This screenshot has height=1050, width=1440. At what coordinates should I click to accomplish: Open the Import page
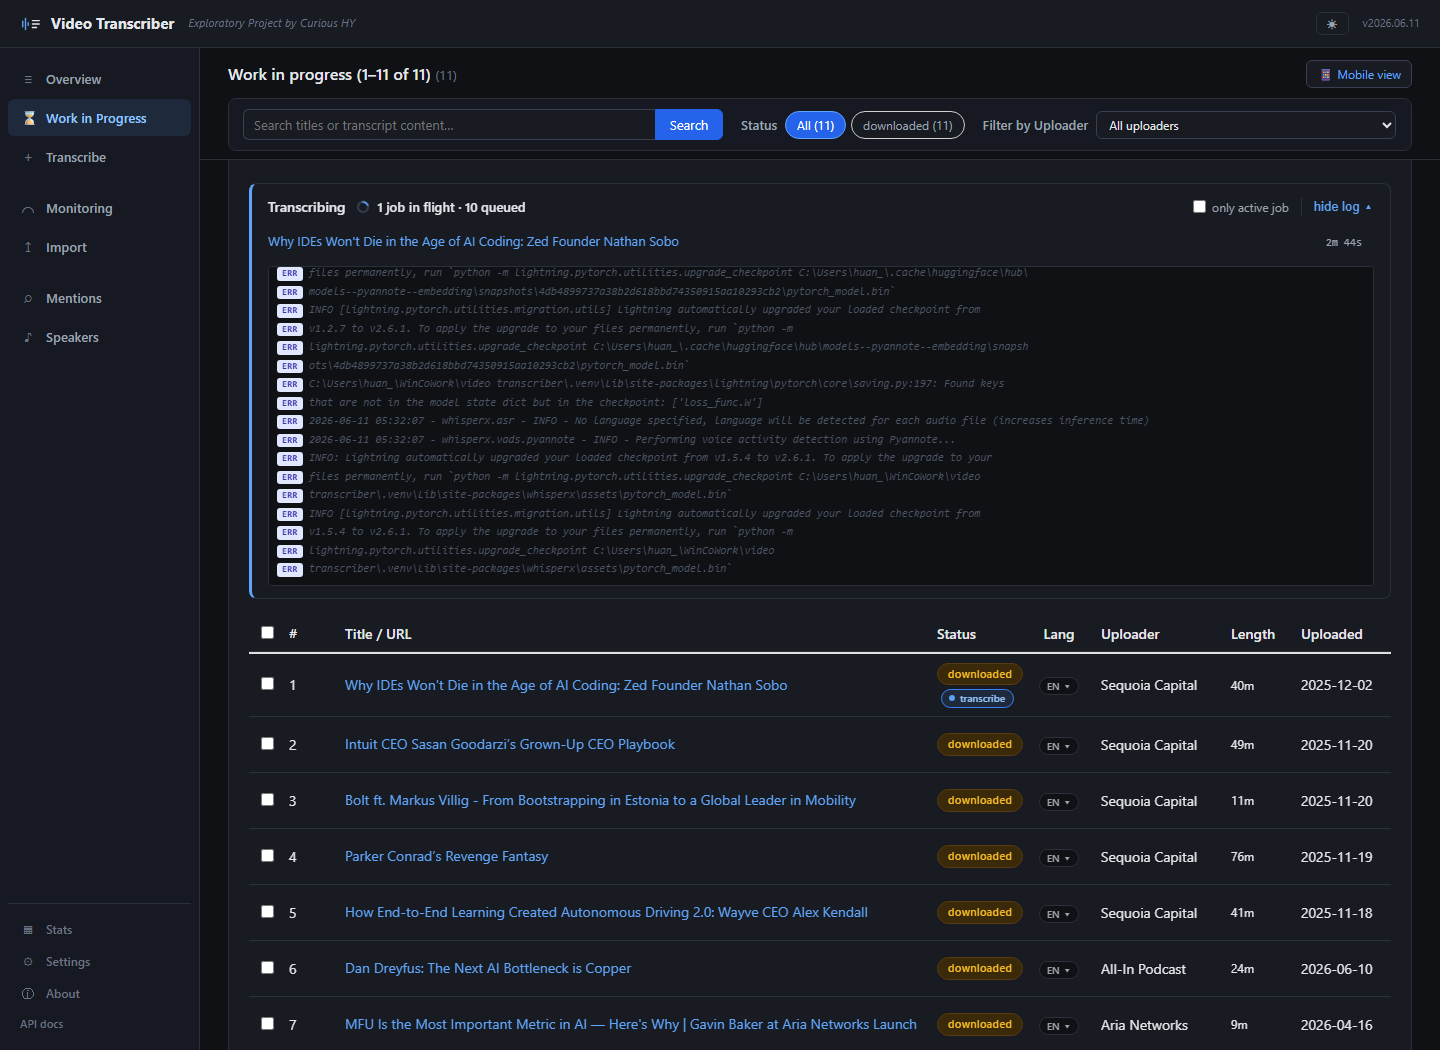pos(99,247)
